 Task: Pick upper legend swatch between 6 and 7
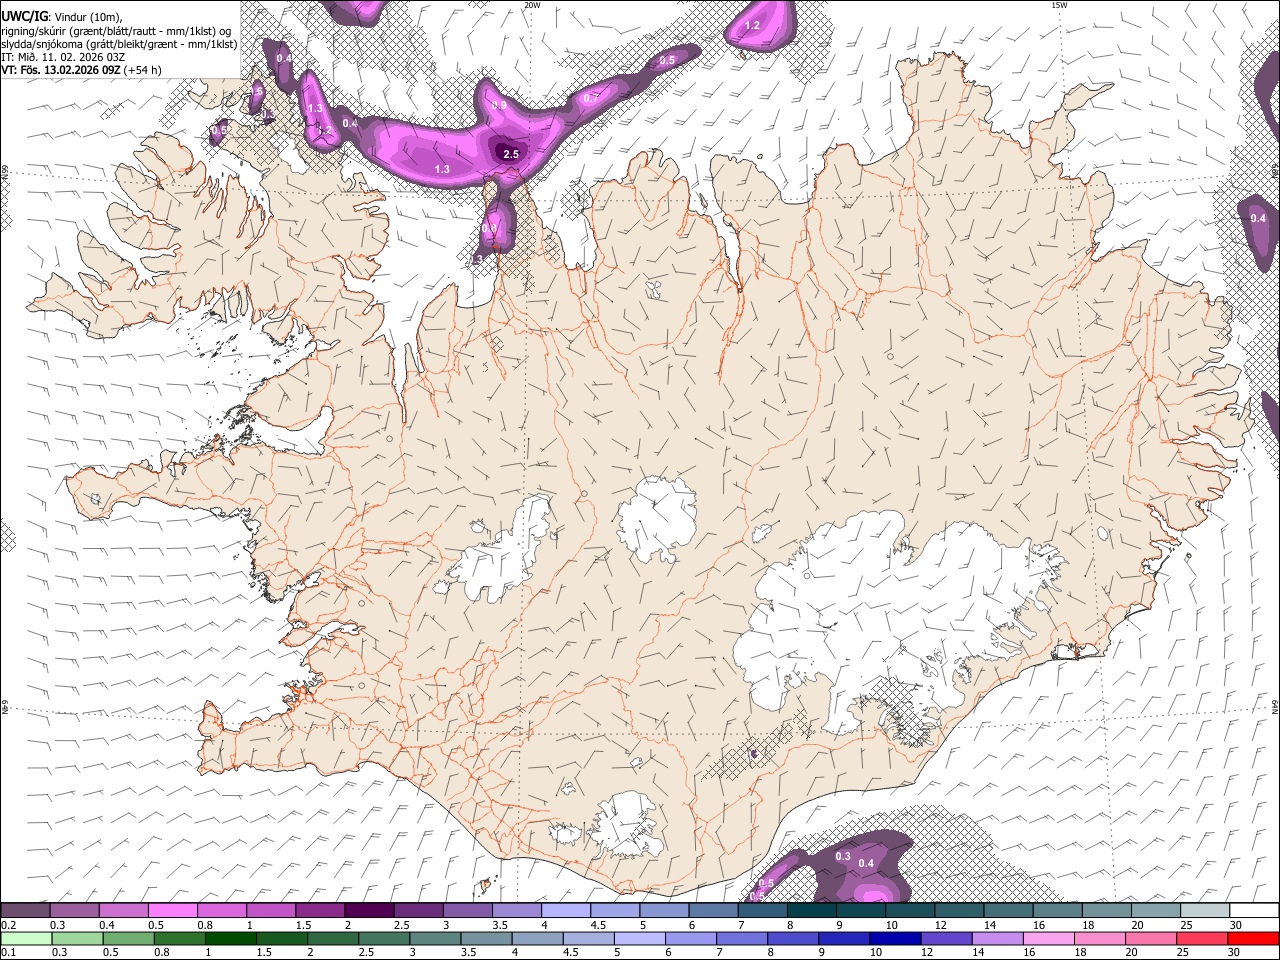(712, 910)
